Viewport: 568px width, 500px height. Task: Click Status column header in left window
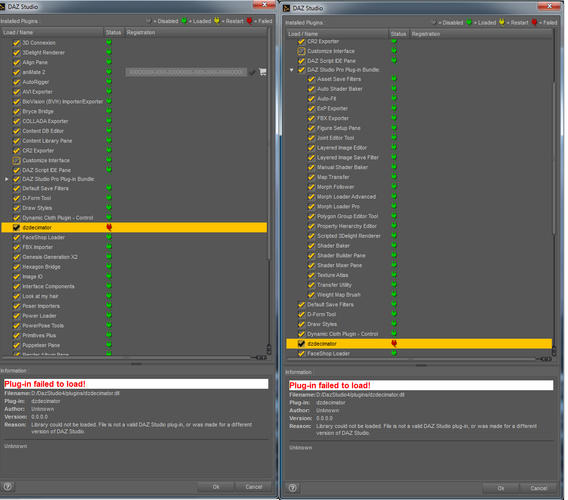113,32
